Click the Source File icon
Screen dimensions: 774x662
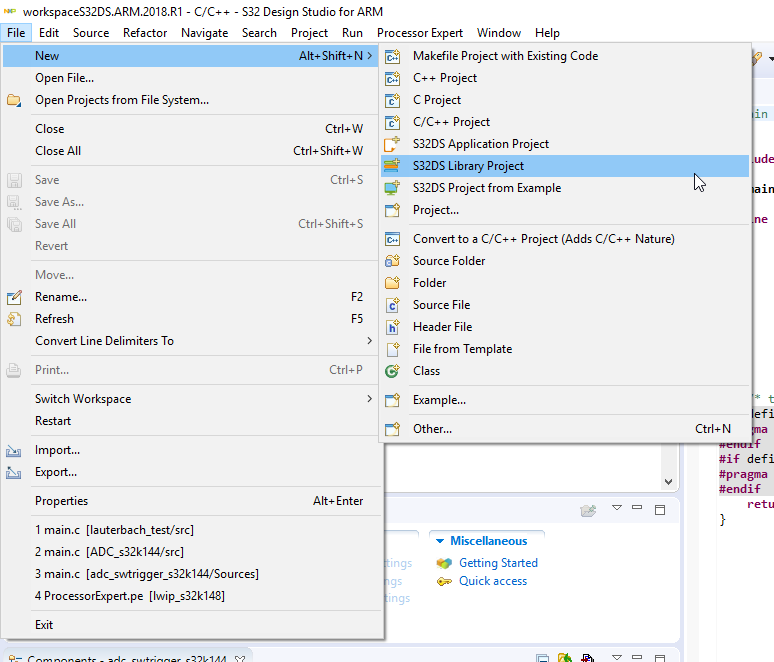pyautogui.click(x=392, y=305)
